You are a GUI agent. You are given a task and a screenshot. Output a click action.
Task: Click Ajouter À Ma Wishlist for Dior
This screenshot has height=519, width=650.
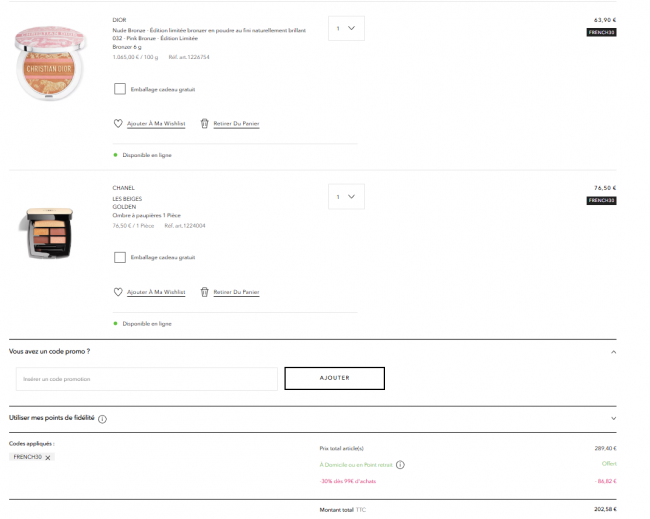[x=156, y=124]
